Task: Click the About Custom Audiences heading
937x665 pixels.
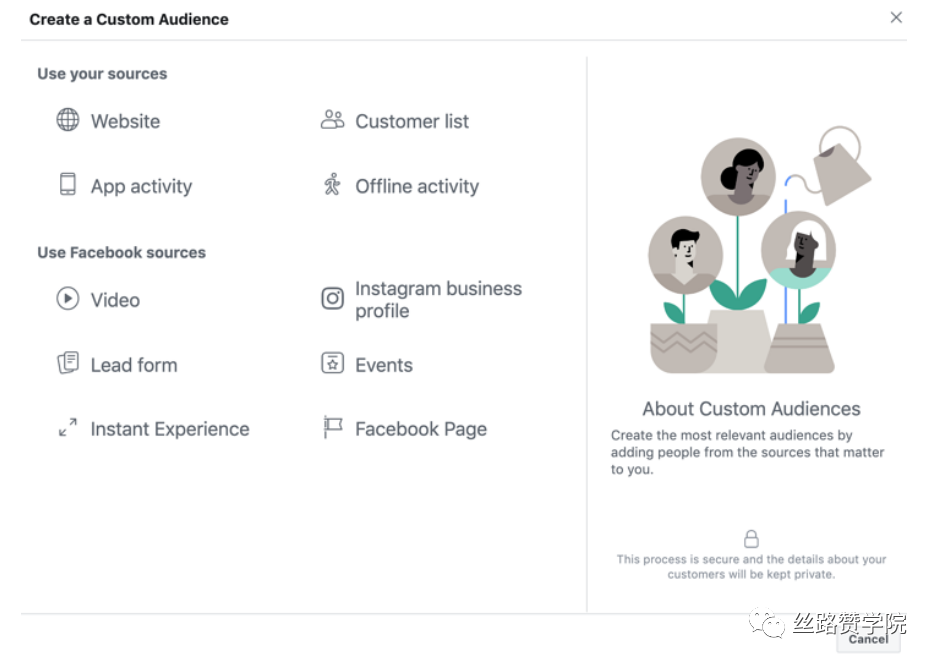Action: (751, 409)
